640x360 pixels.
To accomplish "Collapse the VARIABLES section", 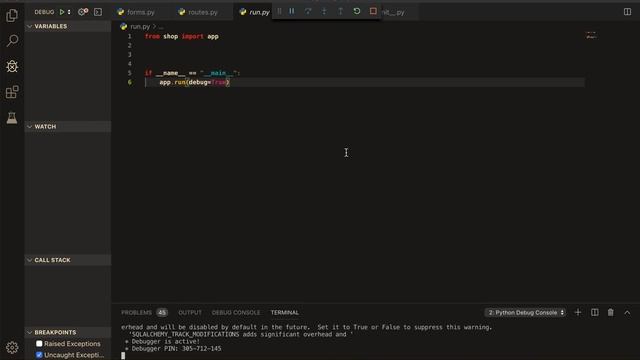I will [x=68, y=26].
